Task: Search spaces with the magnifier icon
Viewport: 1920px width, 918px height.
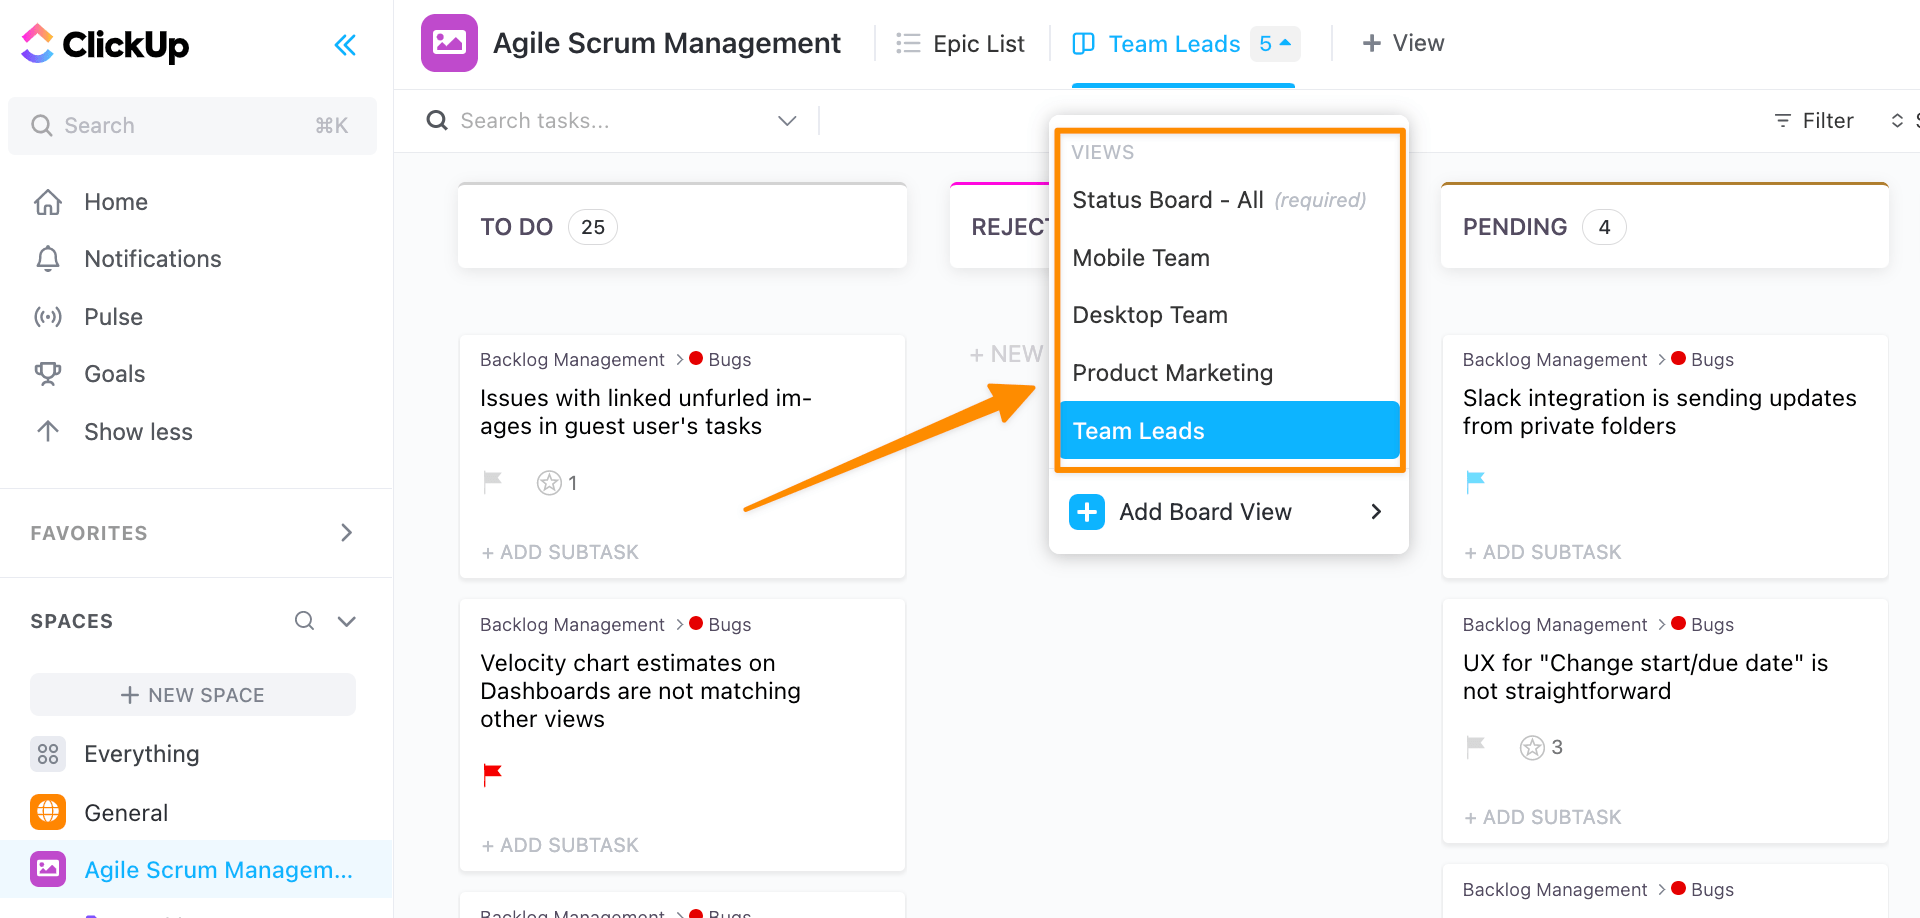Action: click(304, 621)
